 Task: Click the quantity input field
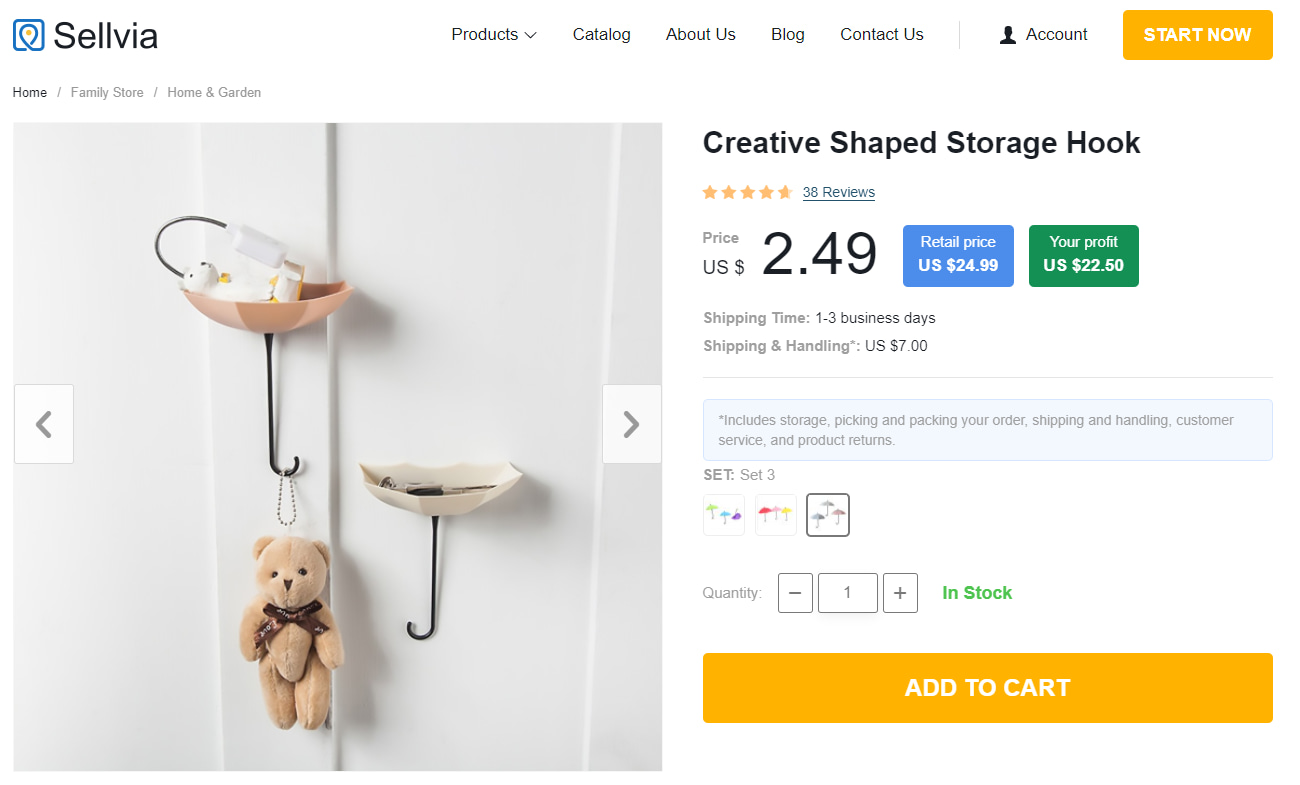(x=847, y=593)
